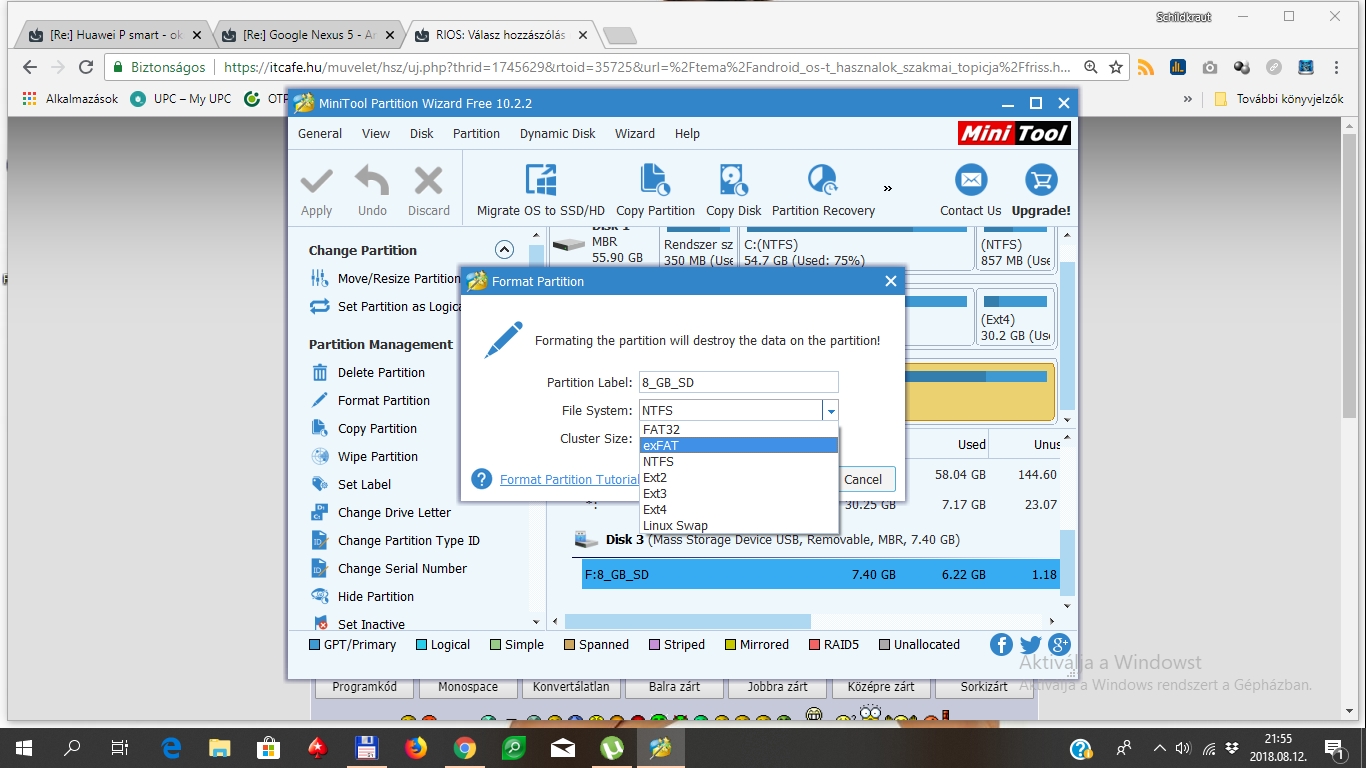Open uTorrent from the taskbar
1366x768 pixels.
pyautogui.click(x=611, y=747)
